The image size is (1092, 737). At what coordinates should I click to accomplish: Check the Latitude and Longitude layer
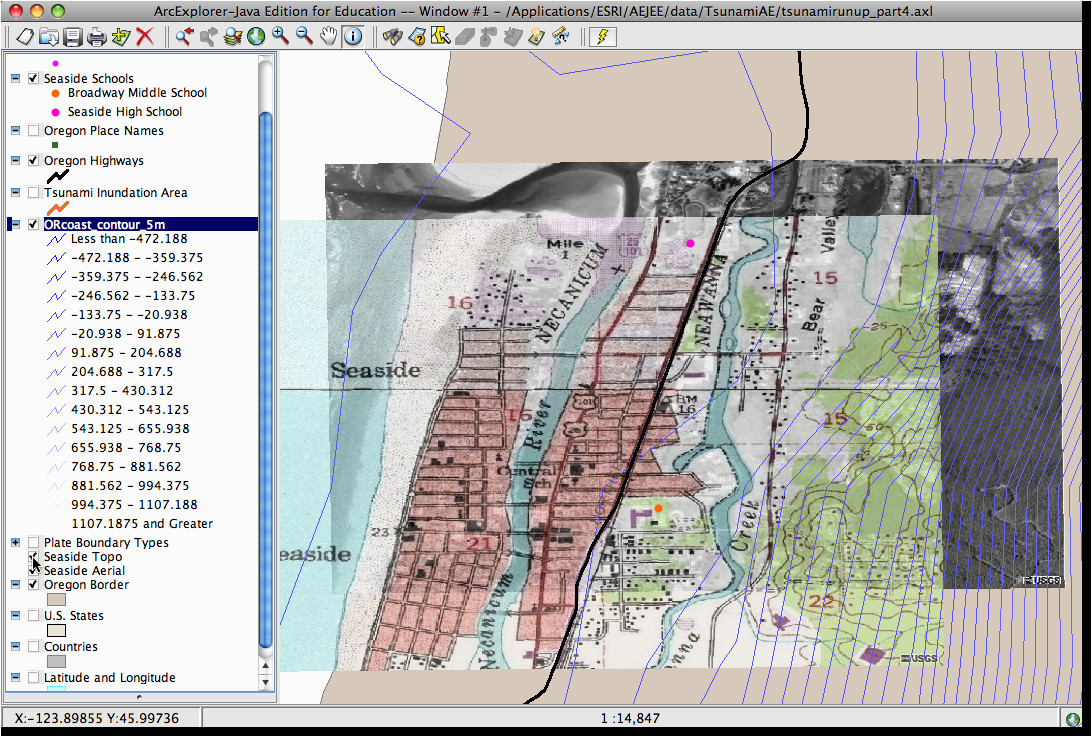(33, 677)
